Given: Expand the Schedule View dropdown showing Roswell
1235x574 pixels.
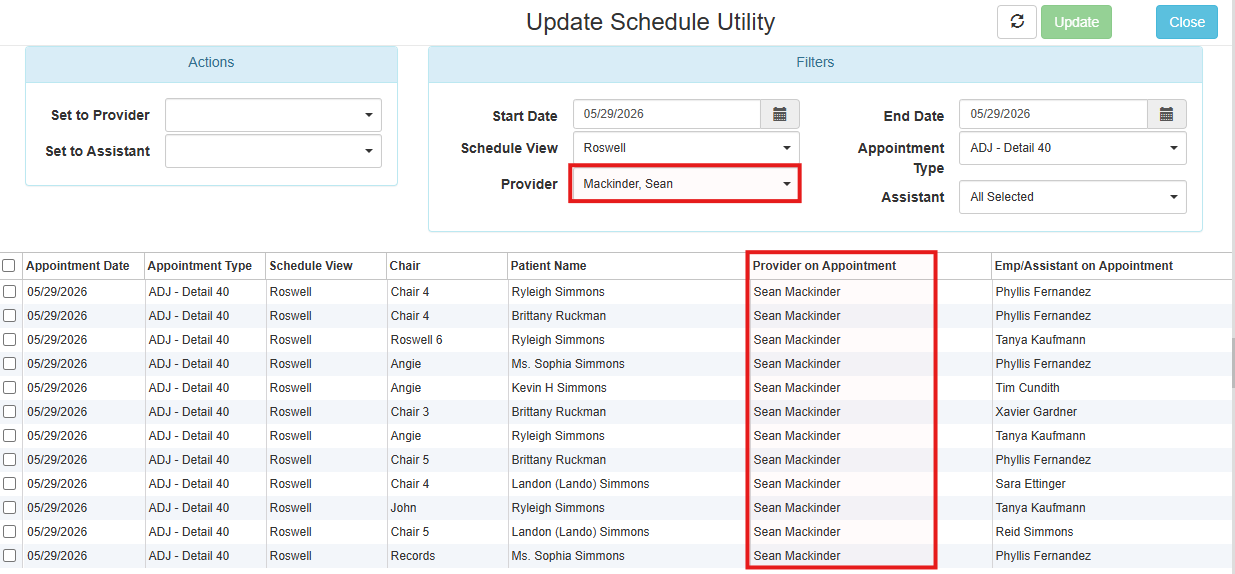Looking at the screenshot, I should [686, 148].
